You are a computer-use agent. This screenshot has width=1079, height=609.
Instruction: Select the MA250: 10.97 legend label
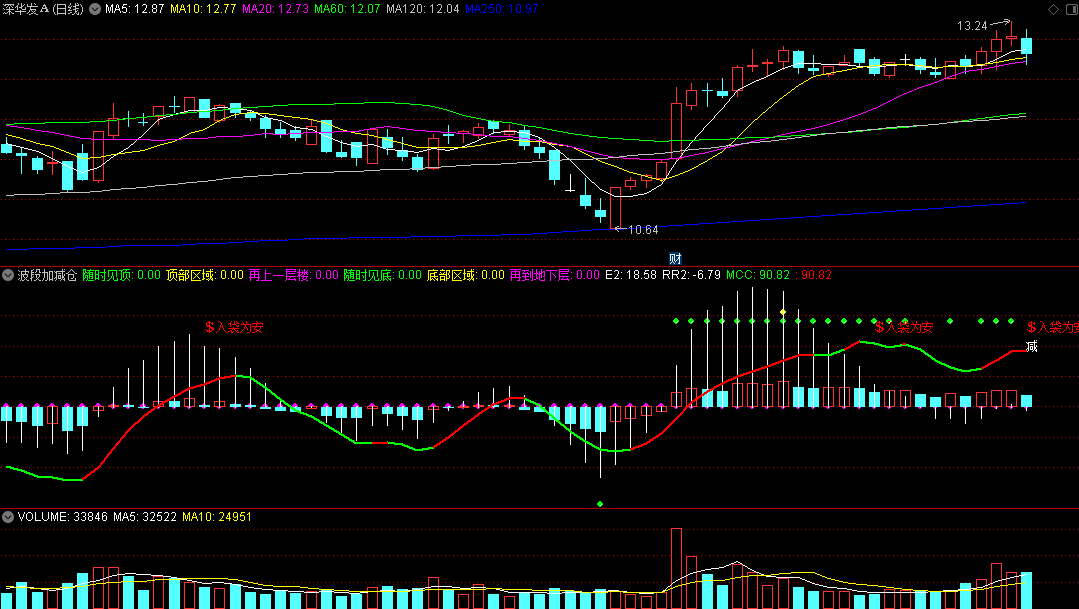coord(502,9)
